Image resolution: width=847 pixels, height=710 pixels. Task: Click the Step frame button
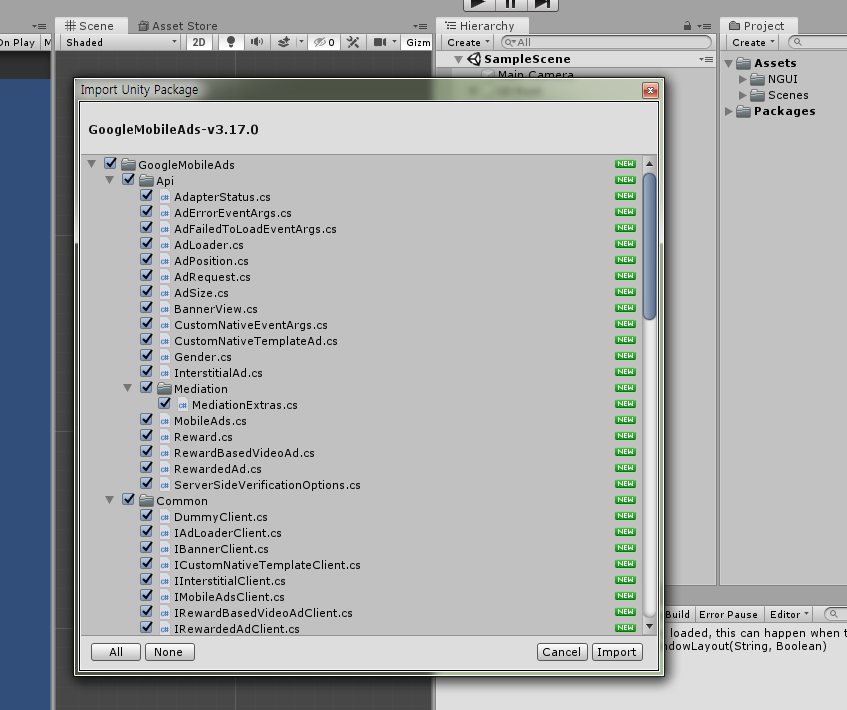(x=542, y=4)
